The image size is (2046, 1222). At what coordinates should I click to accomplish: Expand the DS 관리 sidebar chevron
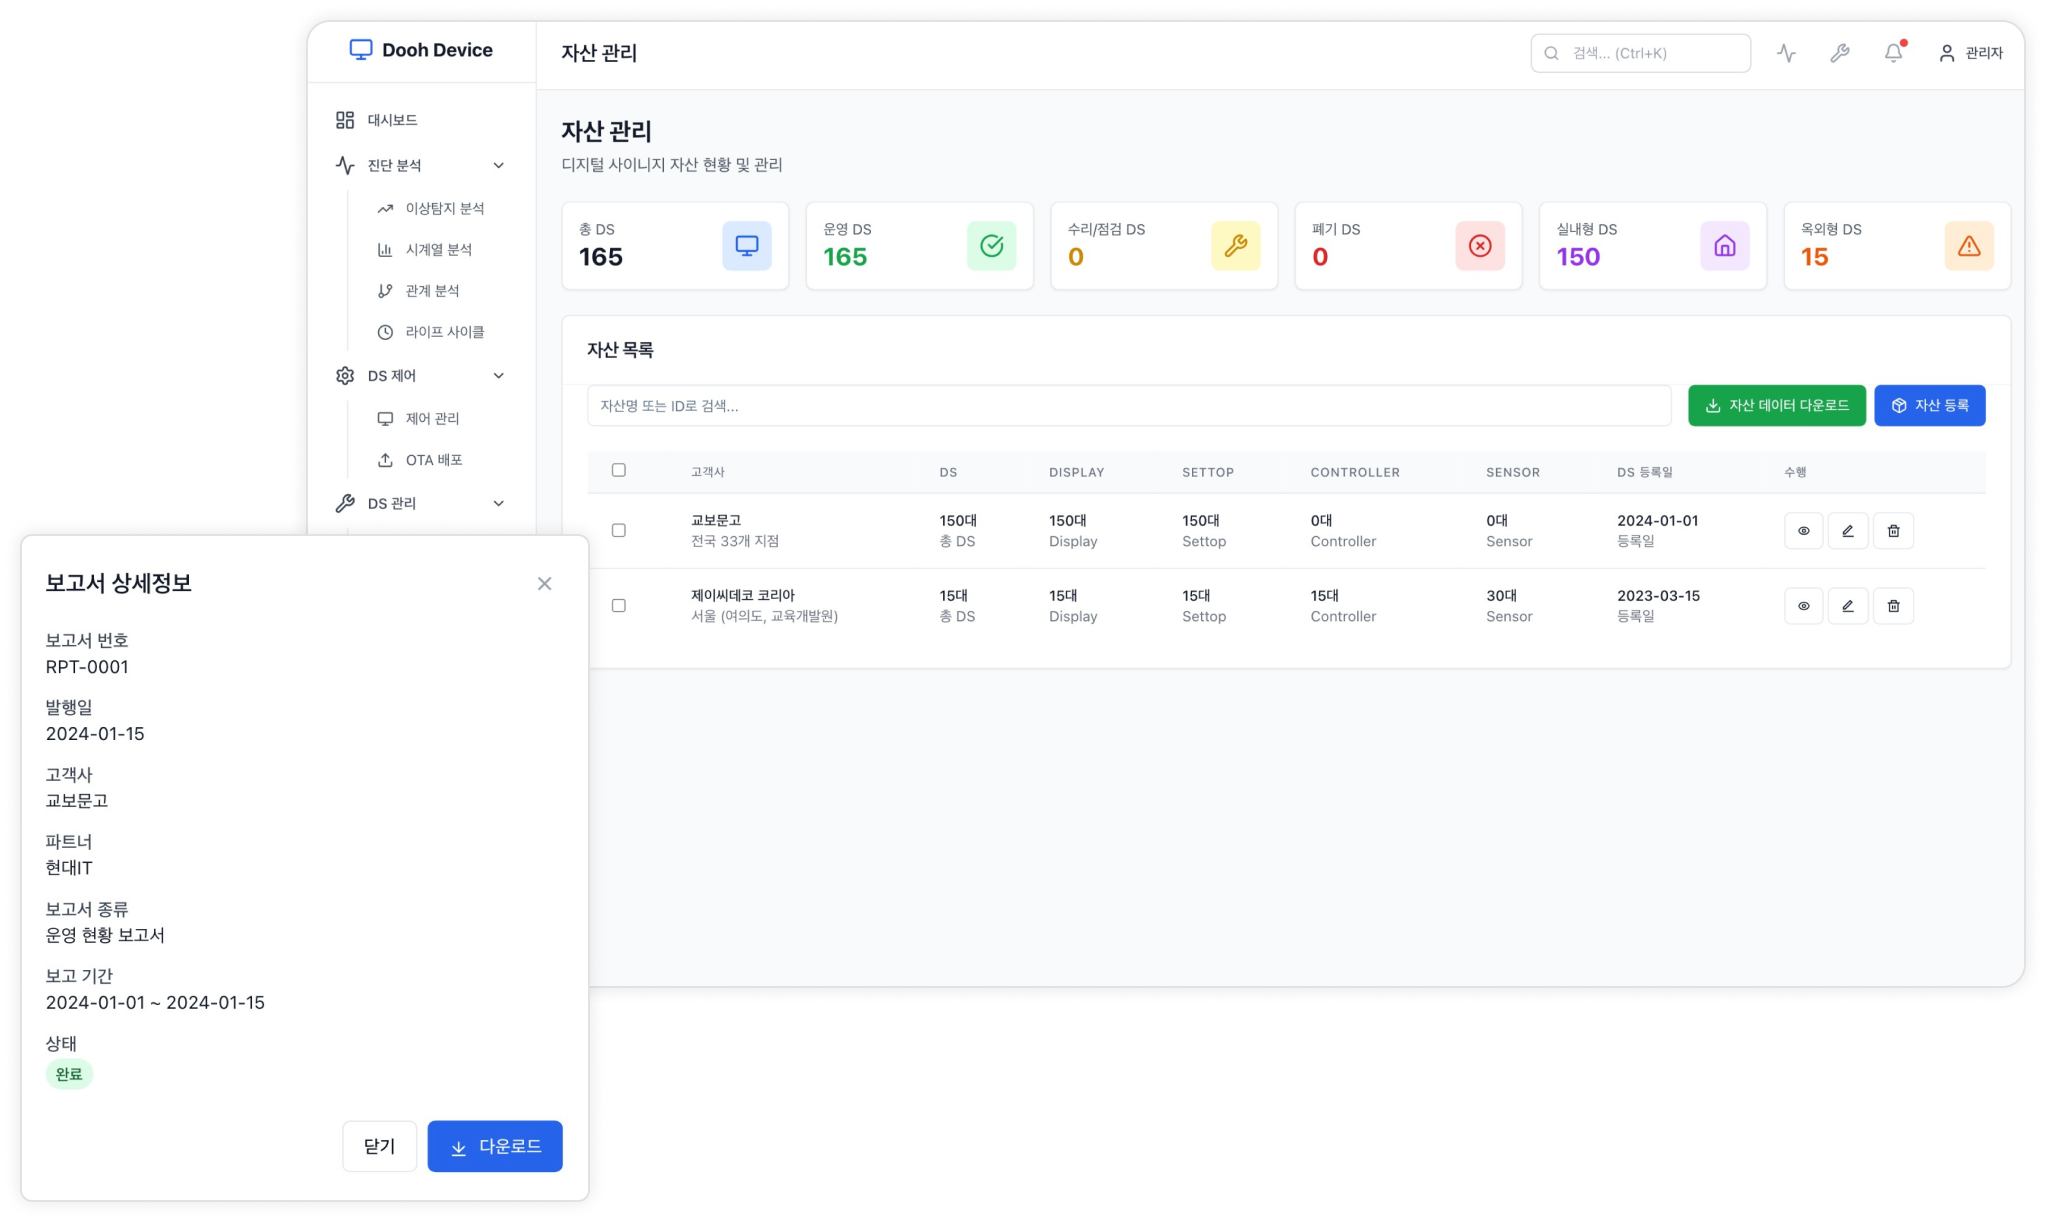pyautogui.click(x=498, y=504)
